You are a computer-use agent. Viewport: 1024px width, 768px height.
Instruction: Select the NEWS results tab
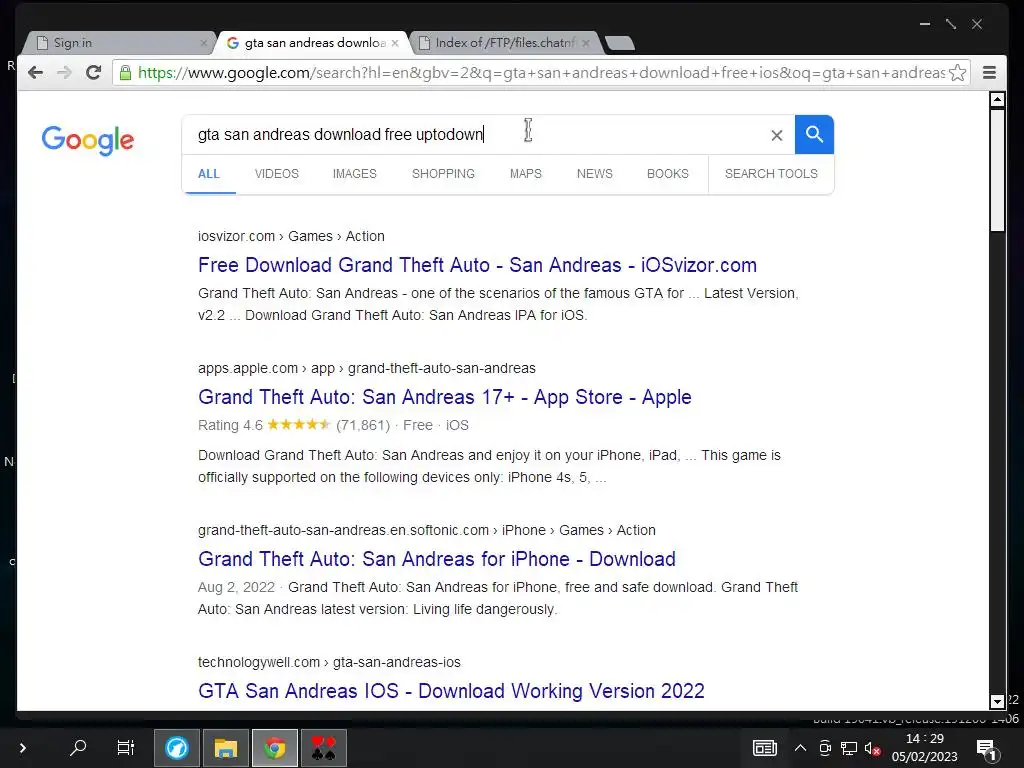click(x=595, y=174)
